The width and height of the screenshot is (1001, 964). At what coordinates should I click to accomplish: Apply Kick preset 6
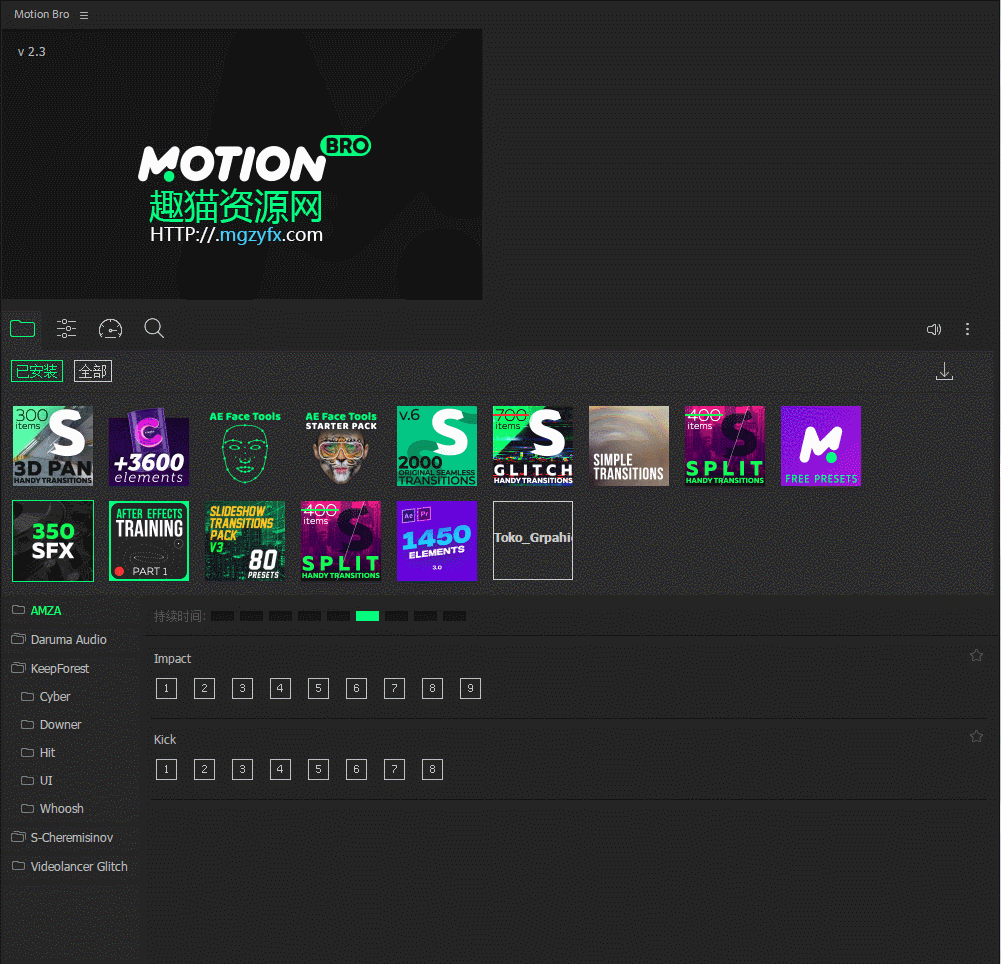point(356,769)
